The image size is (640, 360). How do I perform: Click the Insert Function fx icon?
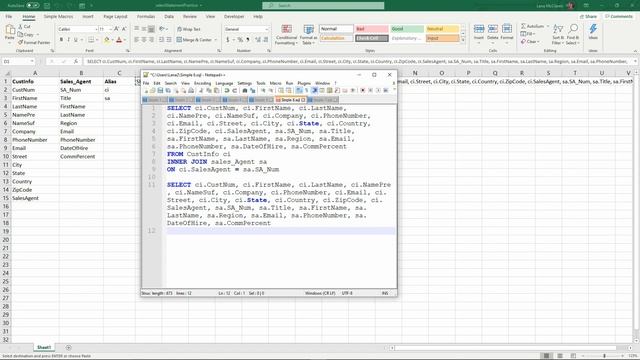point(76,61)
